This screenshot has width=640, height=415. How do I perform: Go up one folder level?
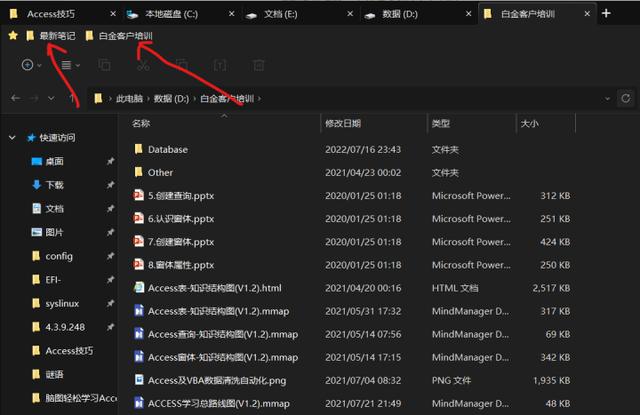71,98
